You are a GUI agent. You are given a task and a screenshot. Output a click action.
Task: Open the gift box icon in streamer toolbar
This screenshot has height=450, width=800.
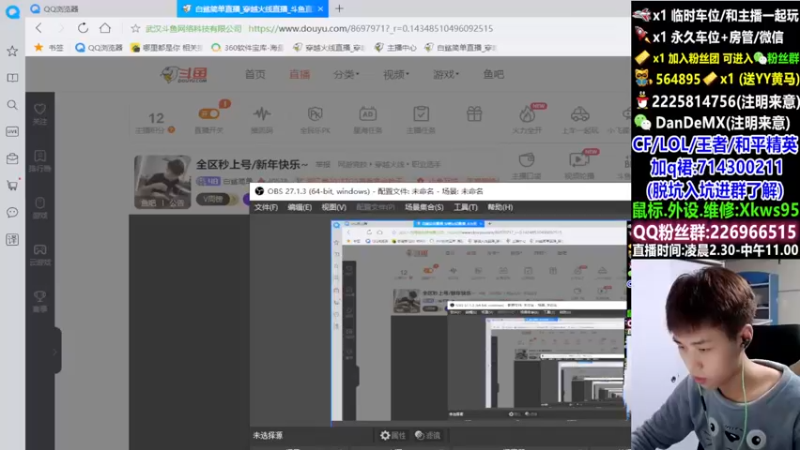(x=474, y=114)
